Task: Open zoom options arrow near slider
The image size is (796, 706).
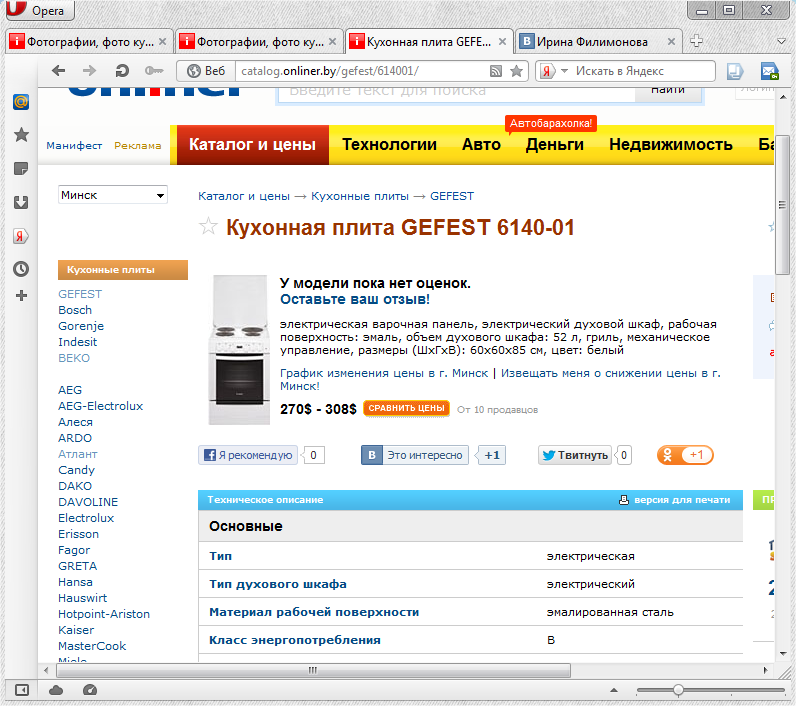Action: pyautogui.click(x=614, y=690)
